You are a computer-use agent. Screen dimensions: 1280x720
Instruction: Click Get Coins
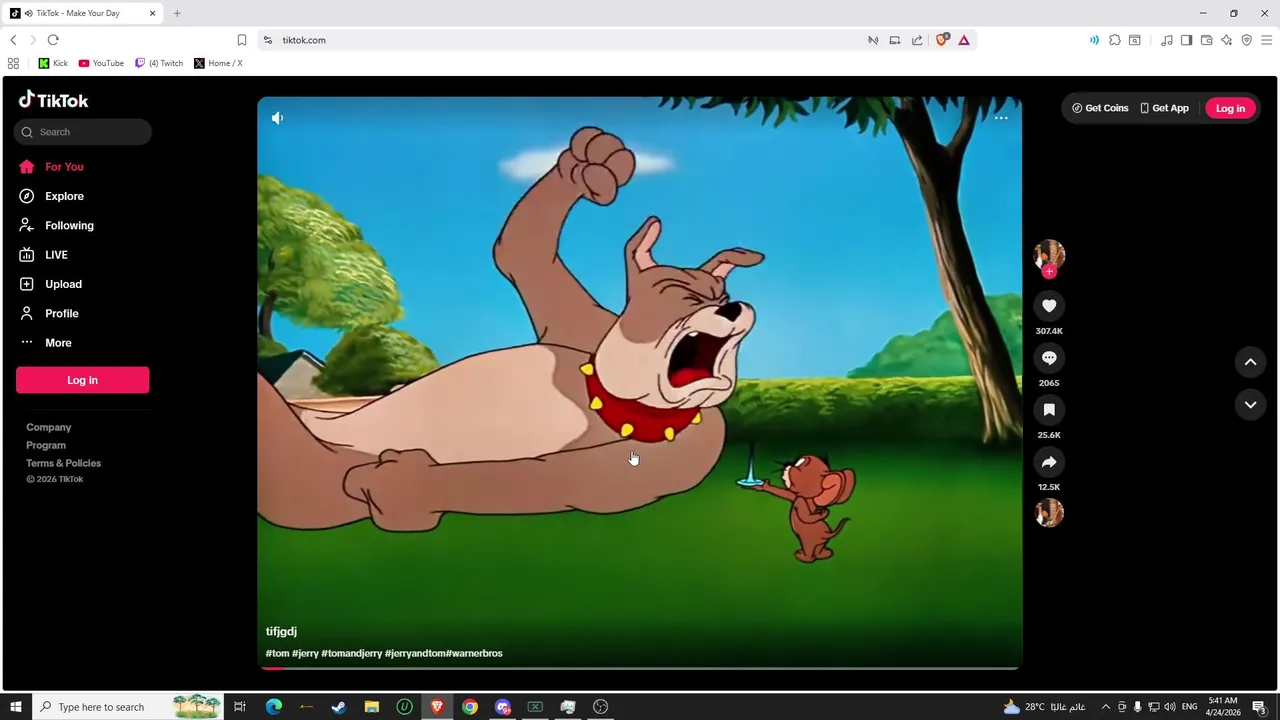coord(1100,108)
